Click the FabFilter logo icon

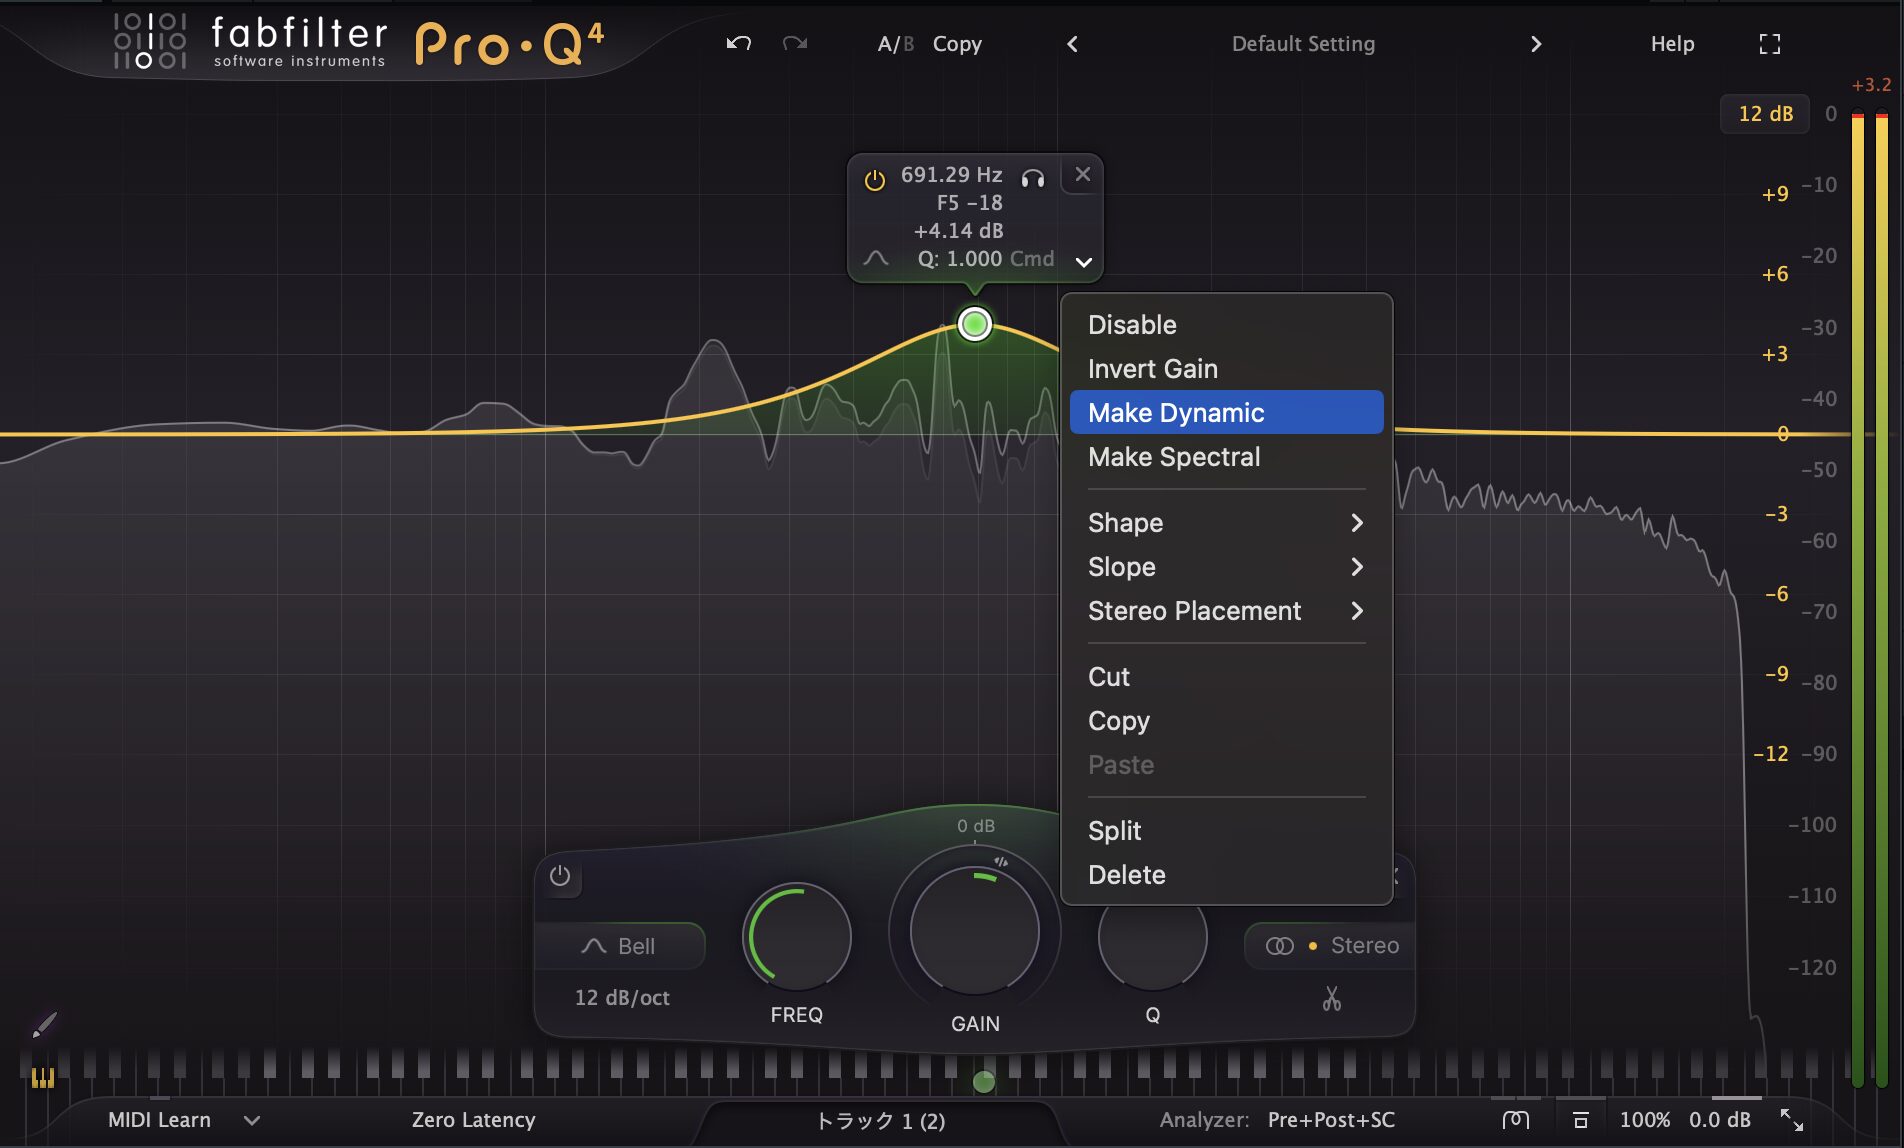point(149,41)
